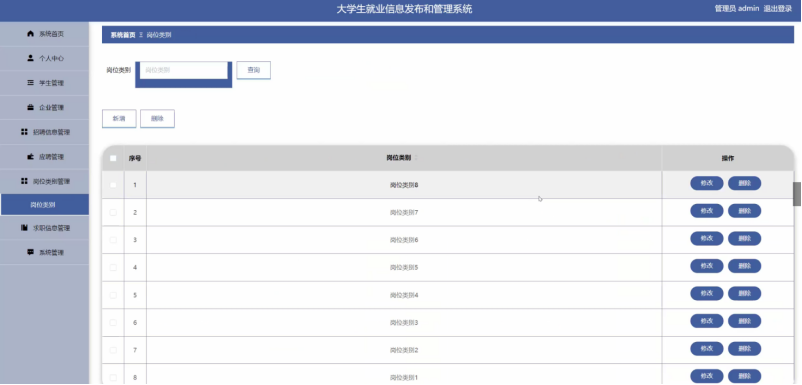The width and height of the screenshot is (802, 385).
Task: Click 删除 for row 岗位类别1
Action: click(745, 376)
